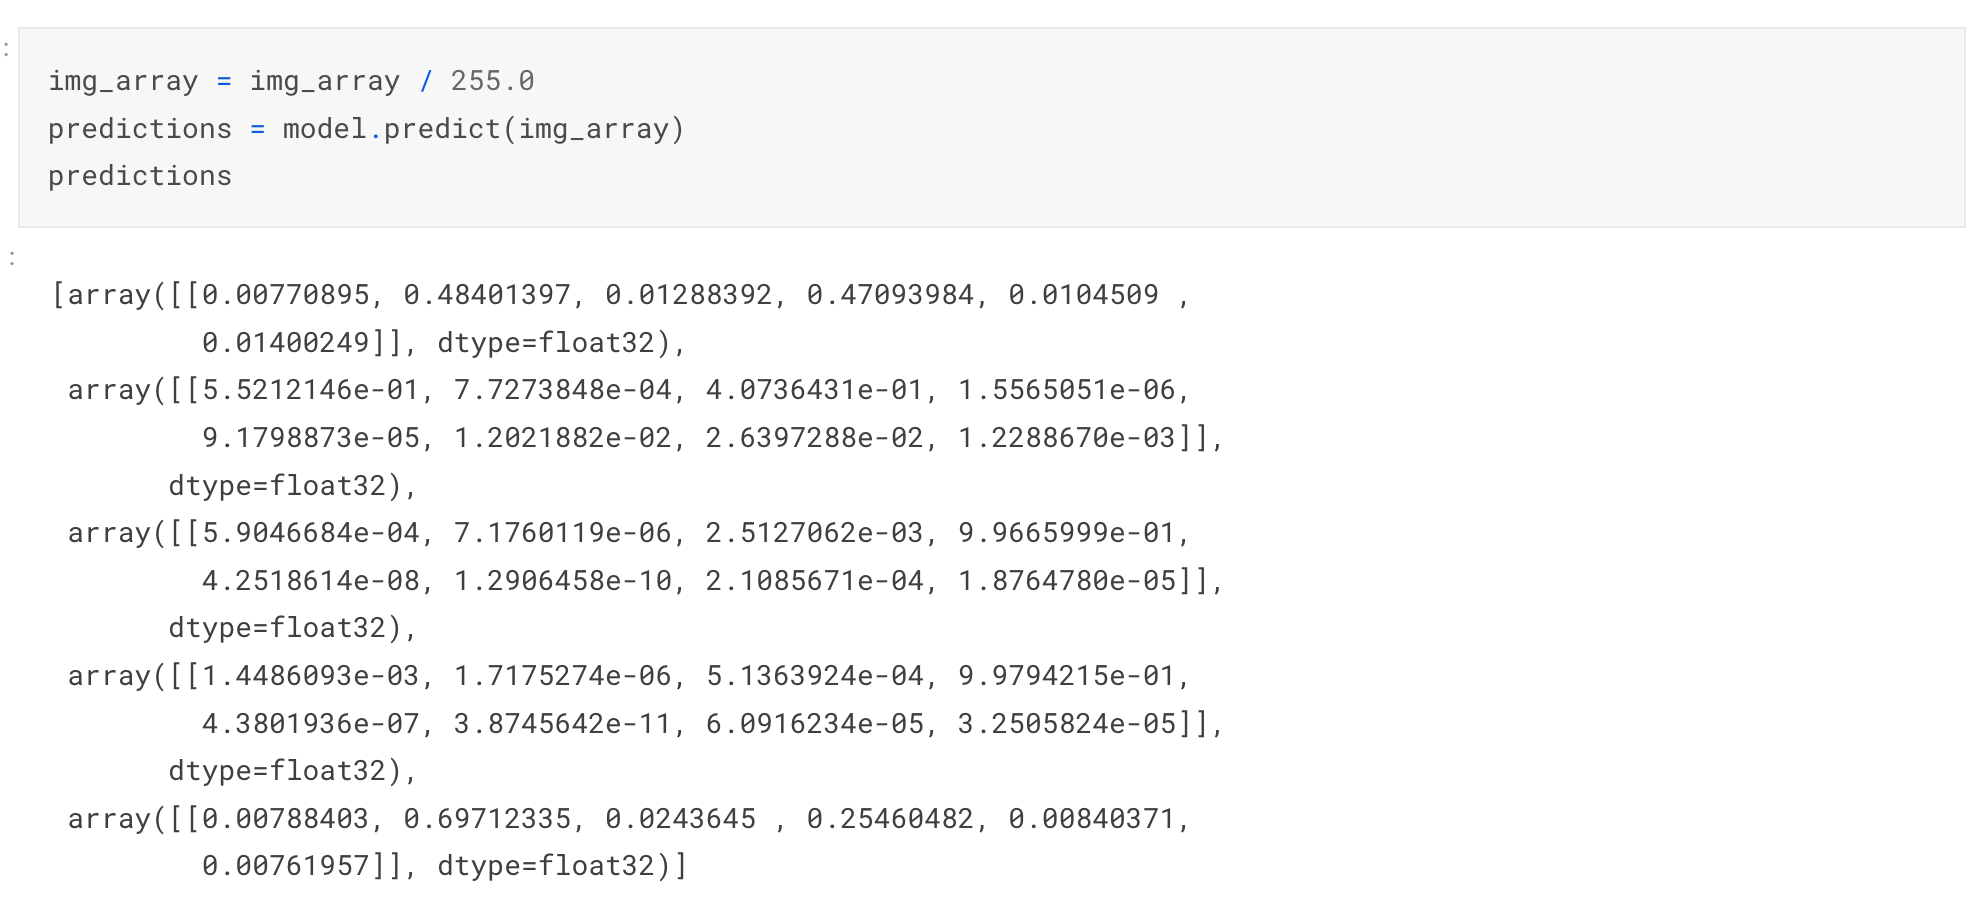Click the output value 9.9794215e-01
Viewport: 1978px width, 910px height.
(1066, 676)
